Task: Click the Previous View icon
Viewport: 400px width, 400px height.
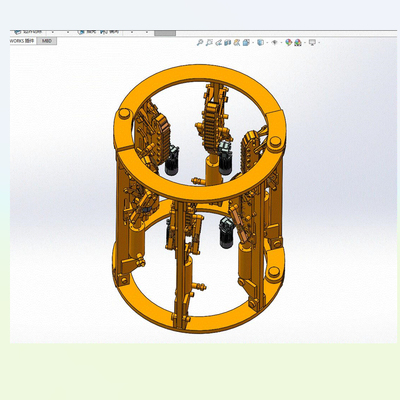Action: (218, 42)
